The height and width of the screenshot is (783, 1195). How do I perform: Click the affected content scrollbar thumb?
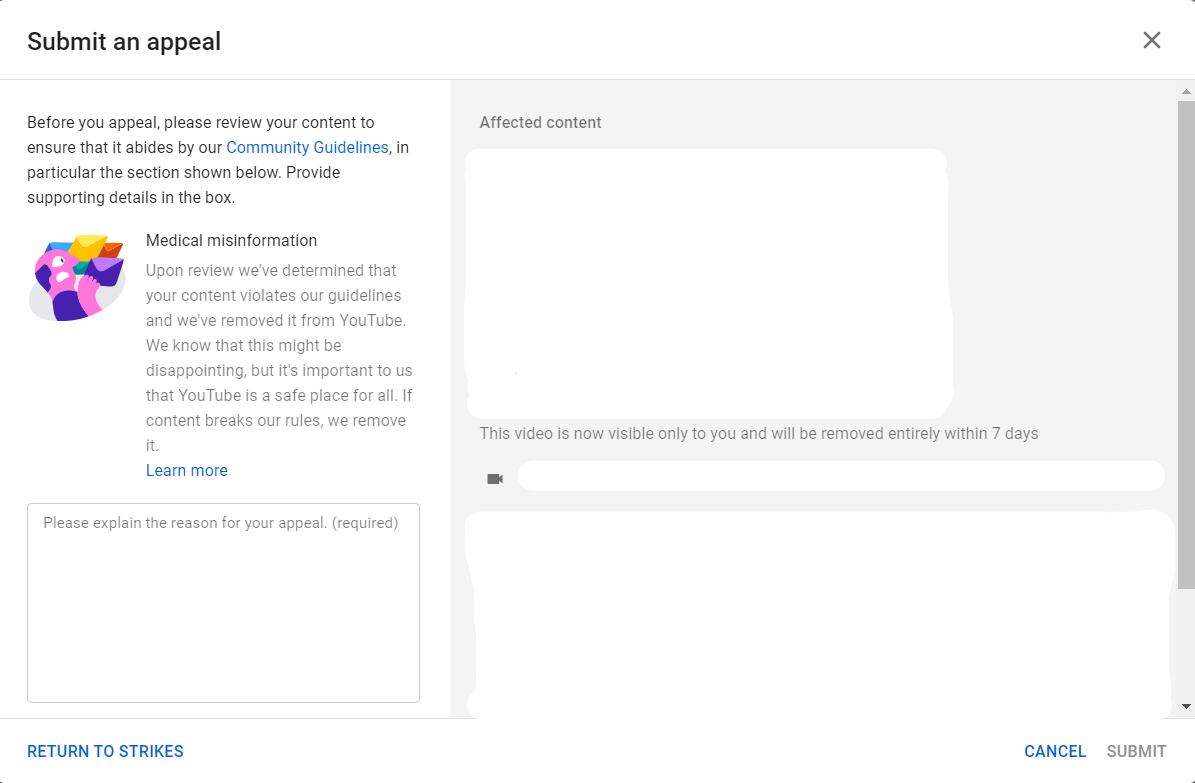(x=1186, y=345)
